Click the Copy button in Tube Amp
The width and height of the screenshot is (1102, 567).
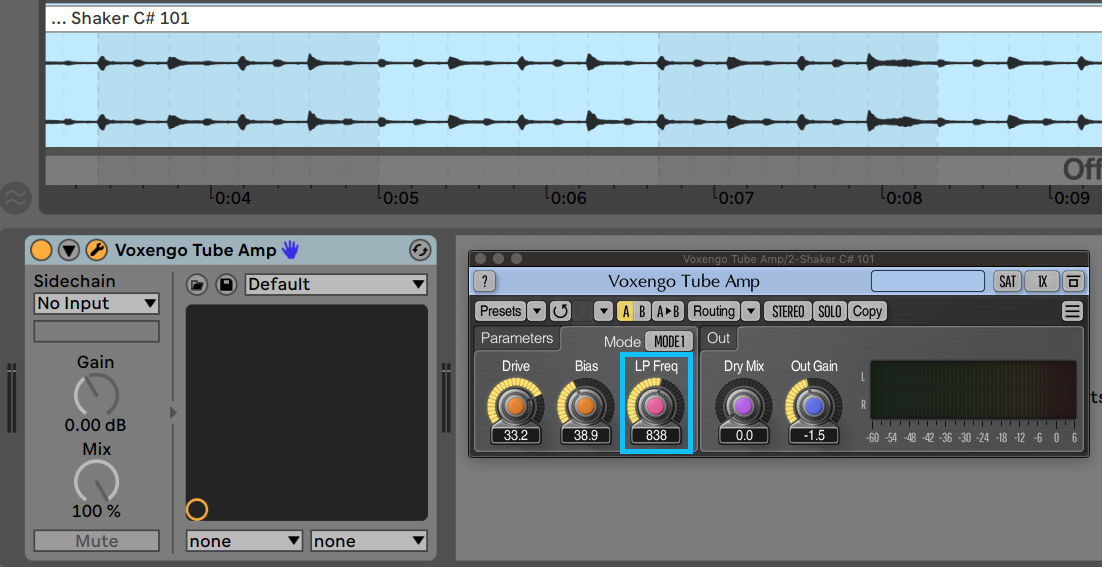point(867,311)
